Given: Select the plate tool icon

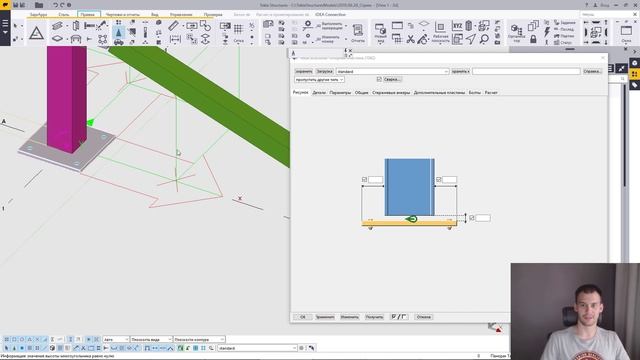Looking at the screenshot, I should [58, 39].
